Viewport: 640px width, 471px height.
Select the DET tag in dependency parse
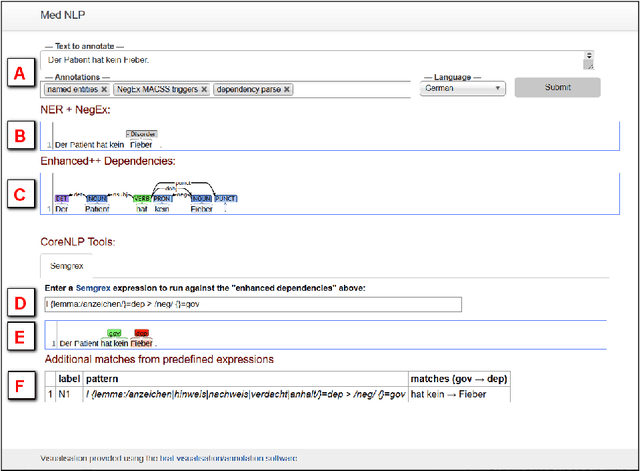[62, 198]
